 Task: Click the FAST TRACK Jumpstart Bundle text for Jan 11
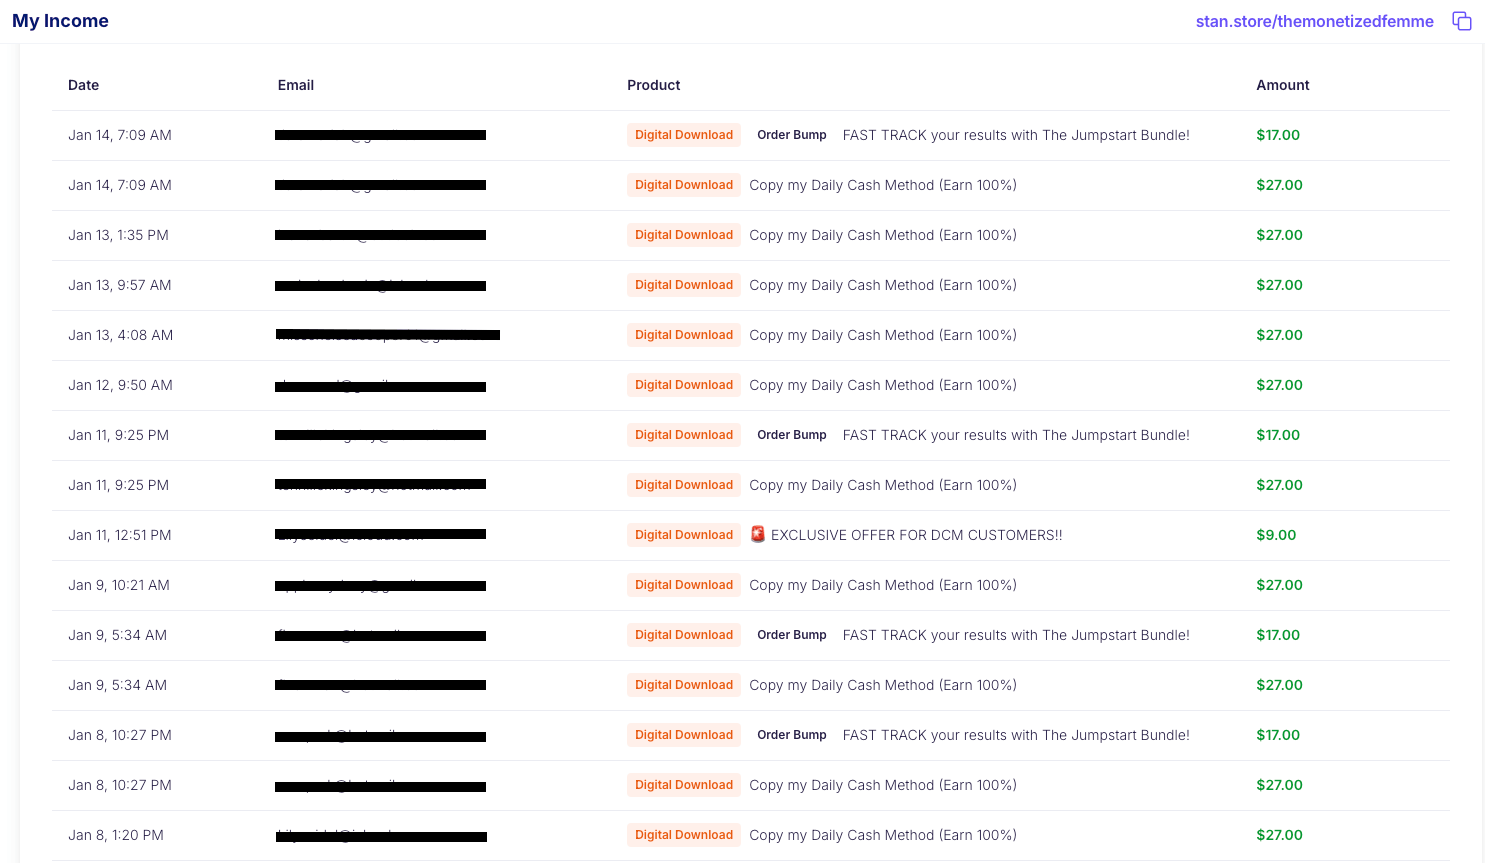coord(1016,435)
